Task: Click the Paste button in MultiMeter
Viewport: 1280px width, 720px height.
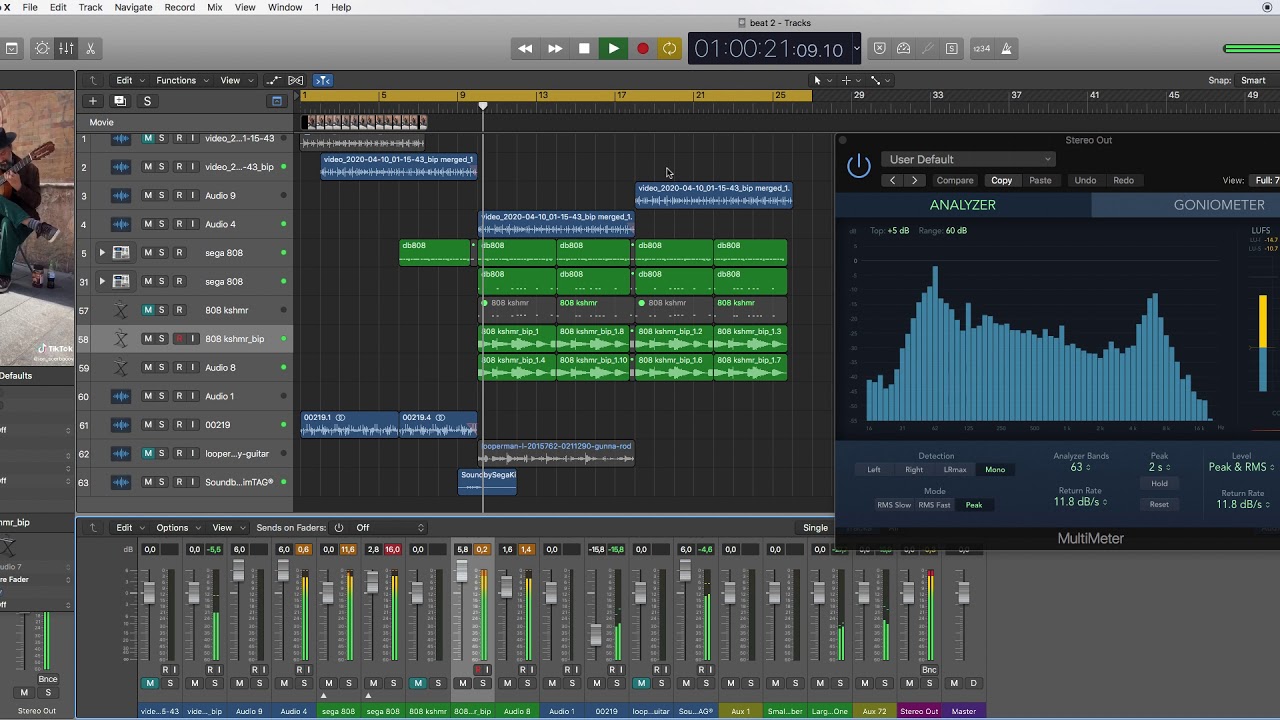Action: click(1040, 181)
